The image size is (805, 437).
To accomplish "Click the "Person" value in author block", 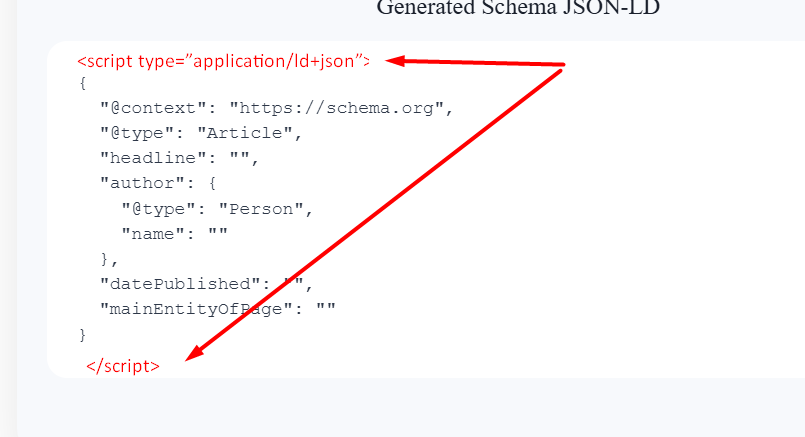I will click(x=261, y=209).
